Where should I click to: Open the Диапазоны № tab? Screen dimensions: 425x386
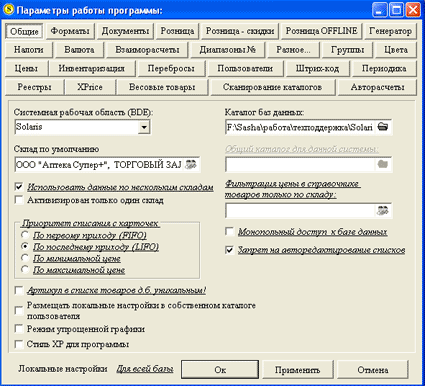pos(228,50)
